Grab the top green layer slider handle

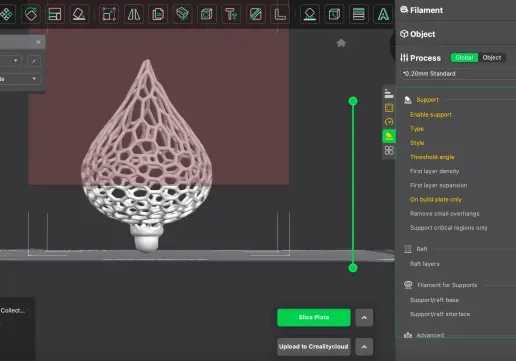[353, 101]
